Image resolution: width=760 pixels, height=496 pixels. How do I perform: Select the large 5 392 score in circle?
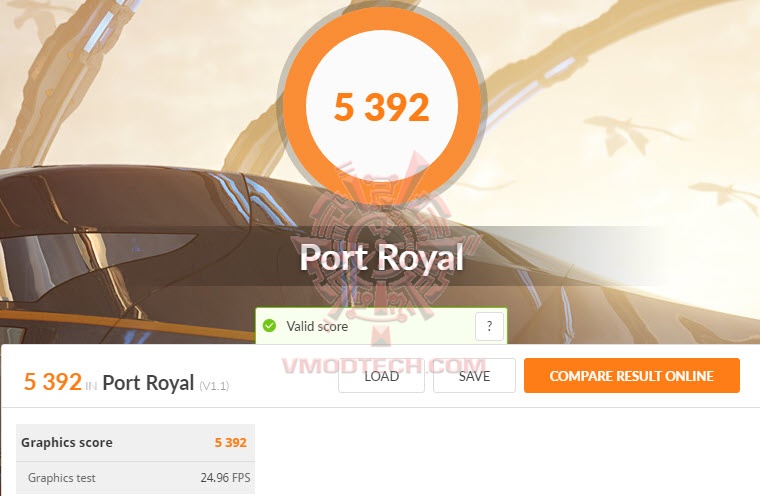(382, 107)
